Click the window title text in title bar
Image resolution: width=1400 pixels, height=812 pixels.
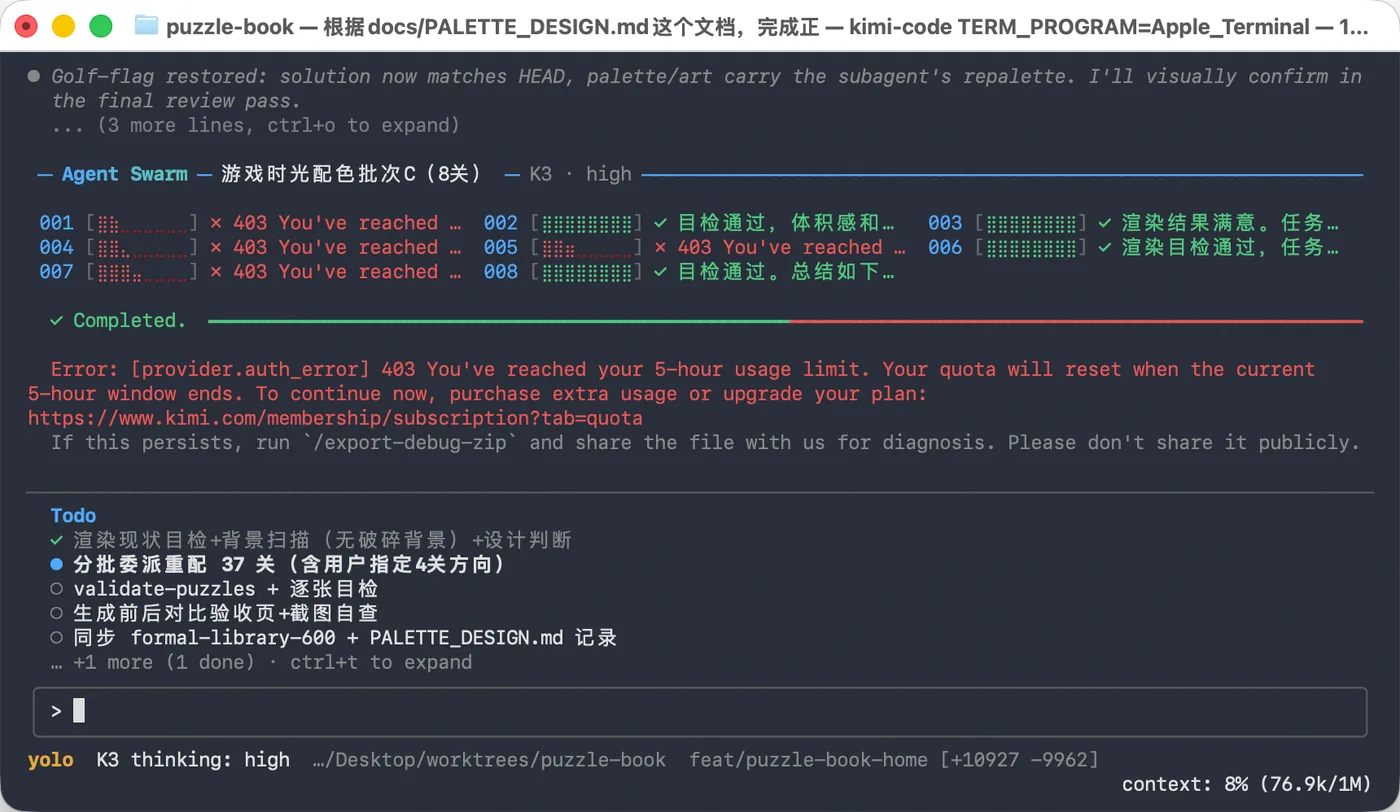(x=767, y=27)
